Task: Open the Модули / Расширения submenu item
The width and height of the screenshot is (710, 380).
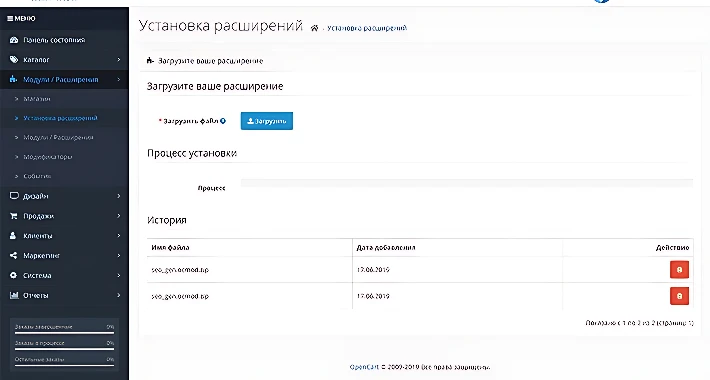Action: tap(64, 137)
